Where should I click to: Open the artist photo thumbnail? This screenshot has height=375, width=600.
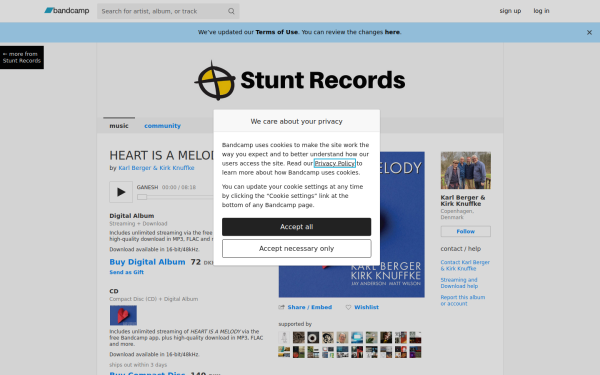[x=466, y=171]
